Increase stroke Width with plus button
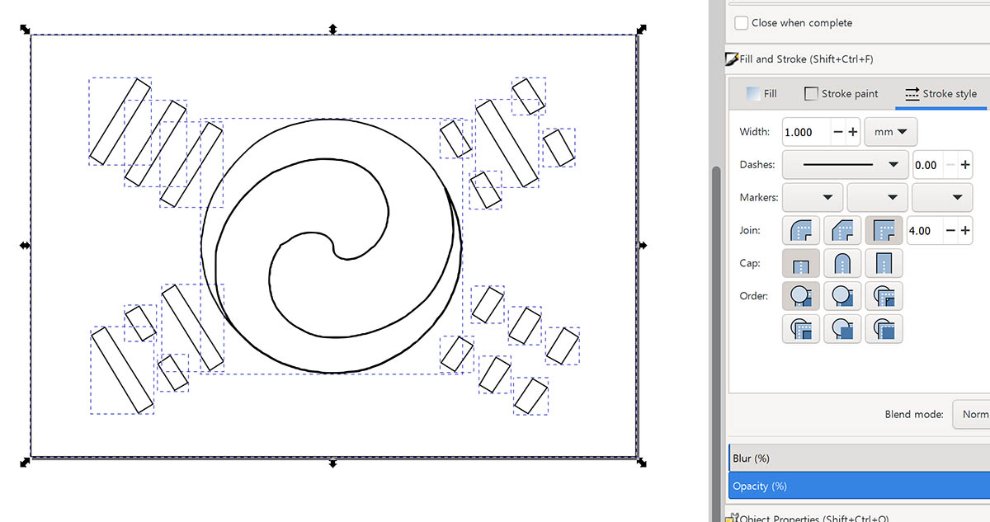 [853, 132]
